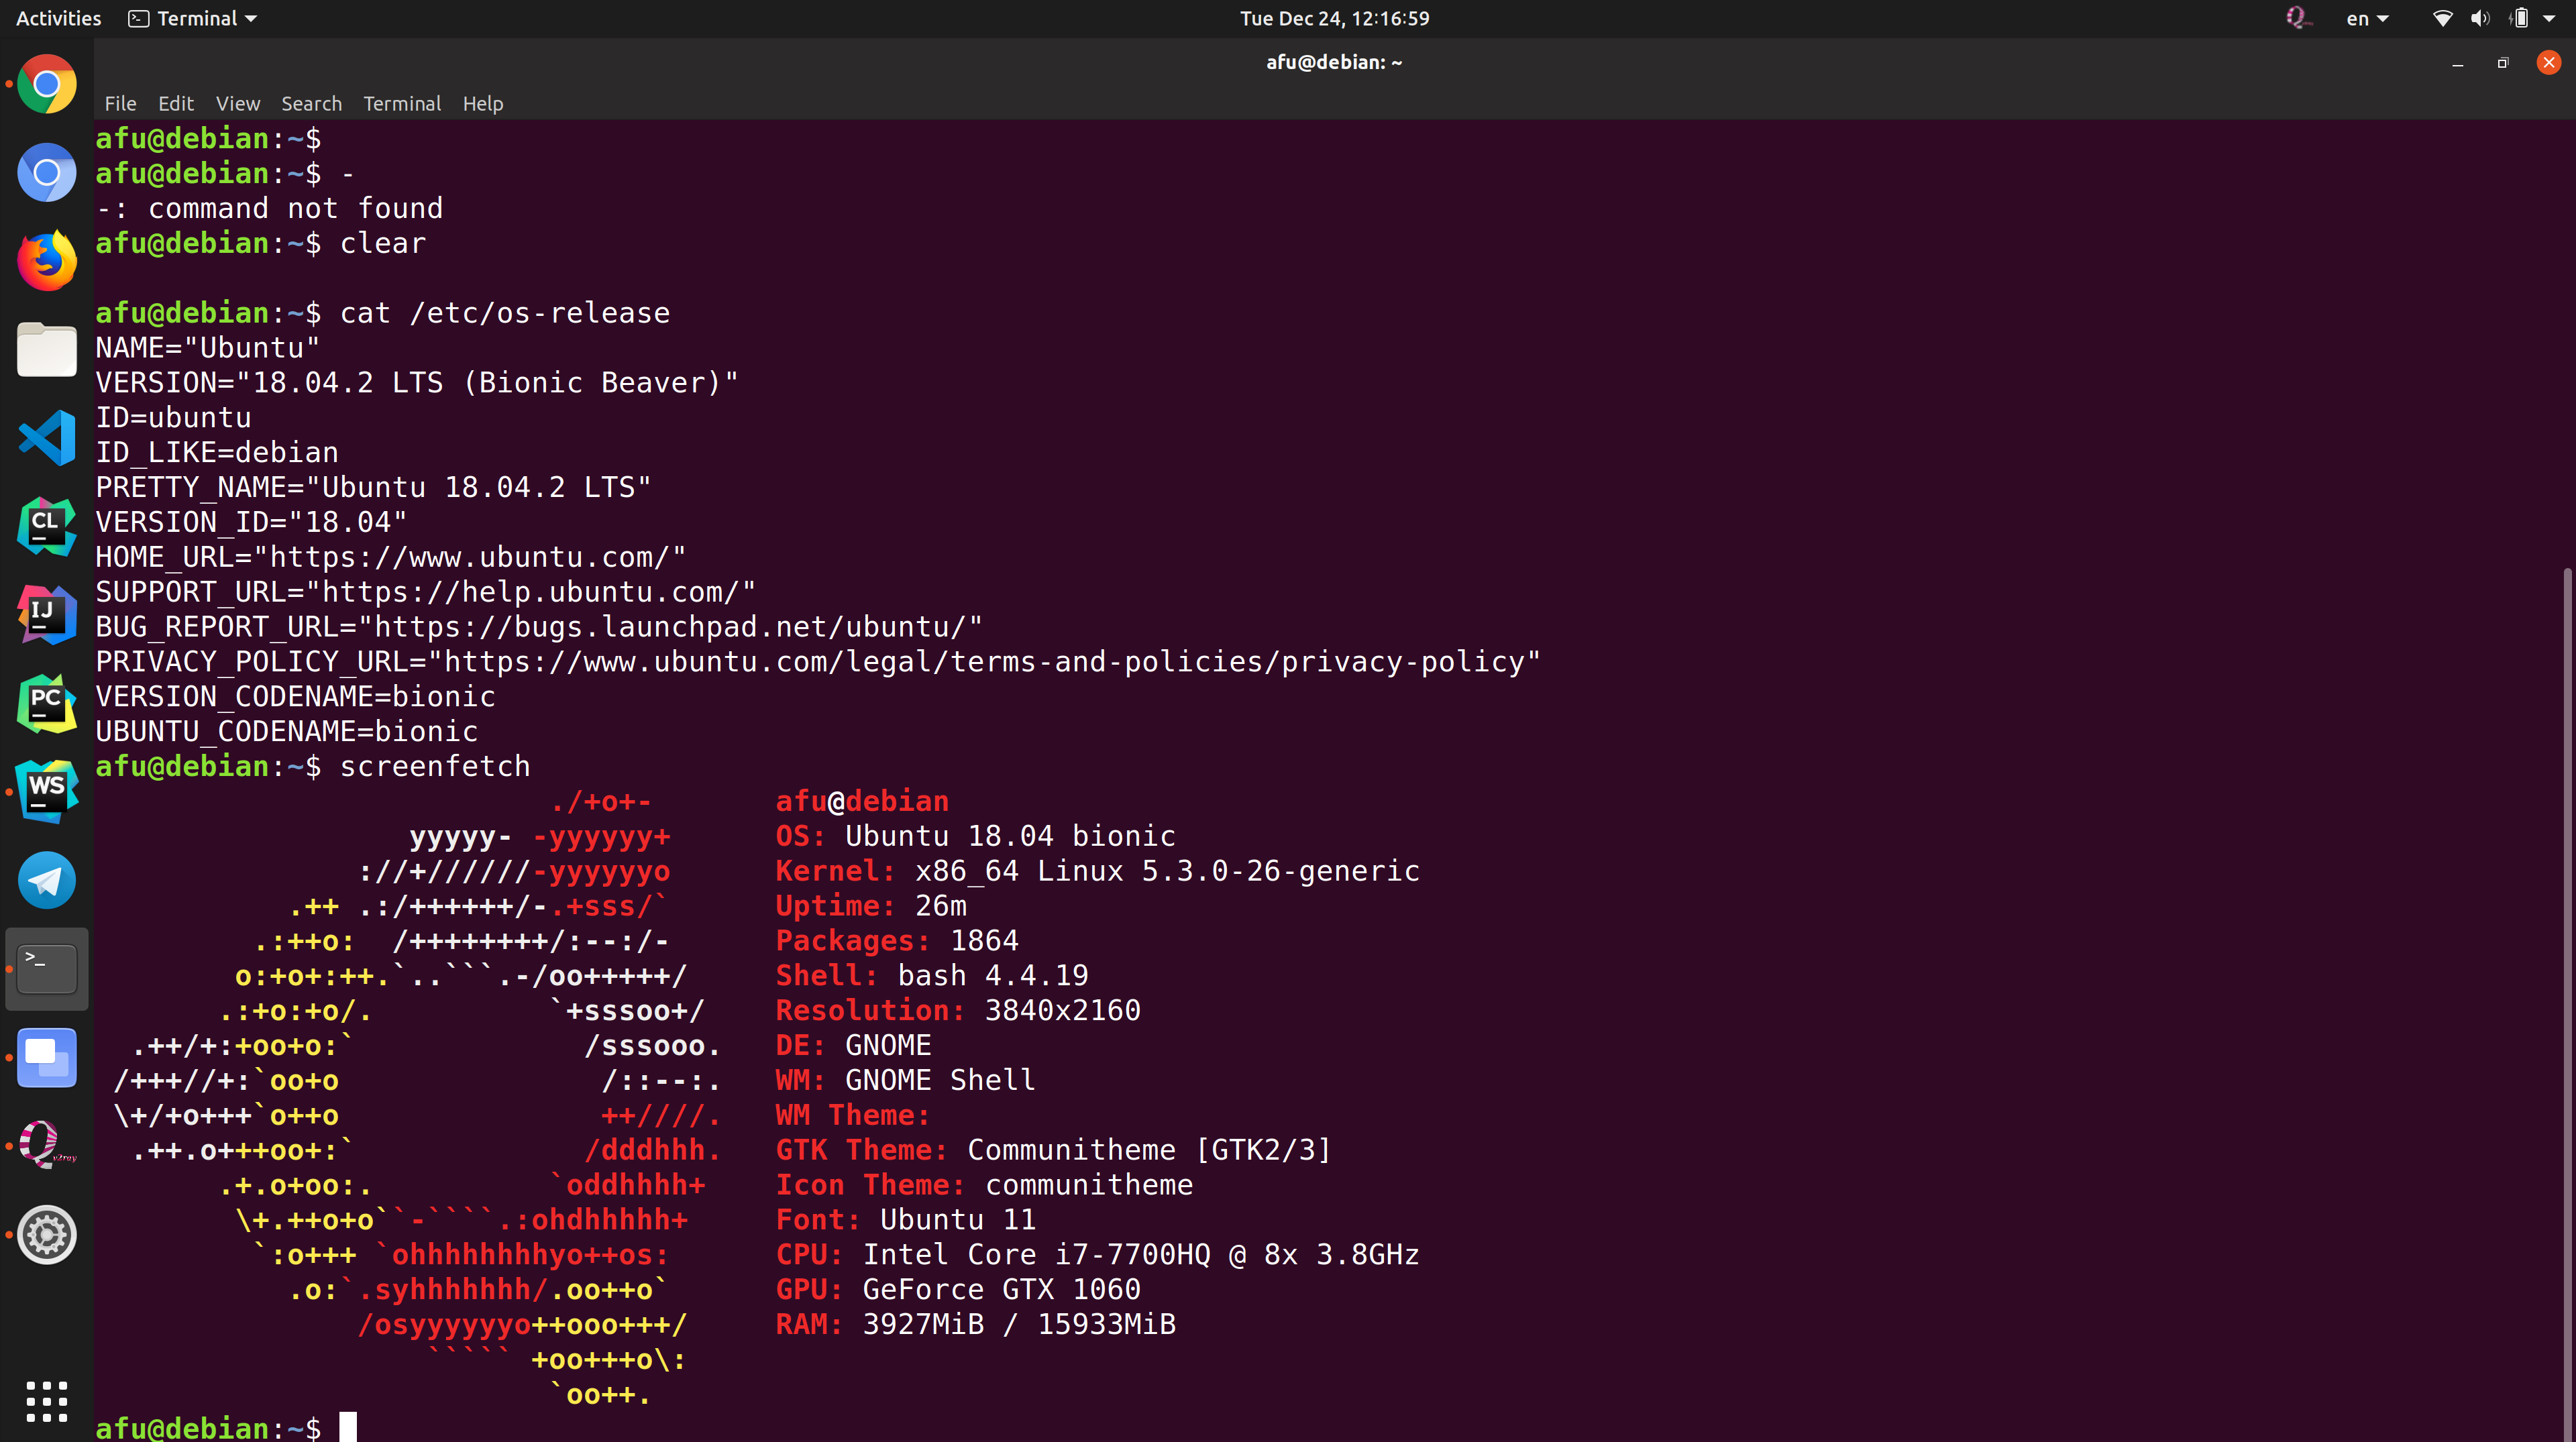Expand the Terminal app menu in top bar
Image resolution: width=2576 pixels, height=1442 pixels.
(193, 18)
